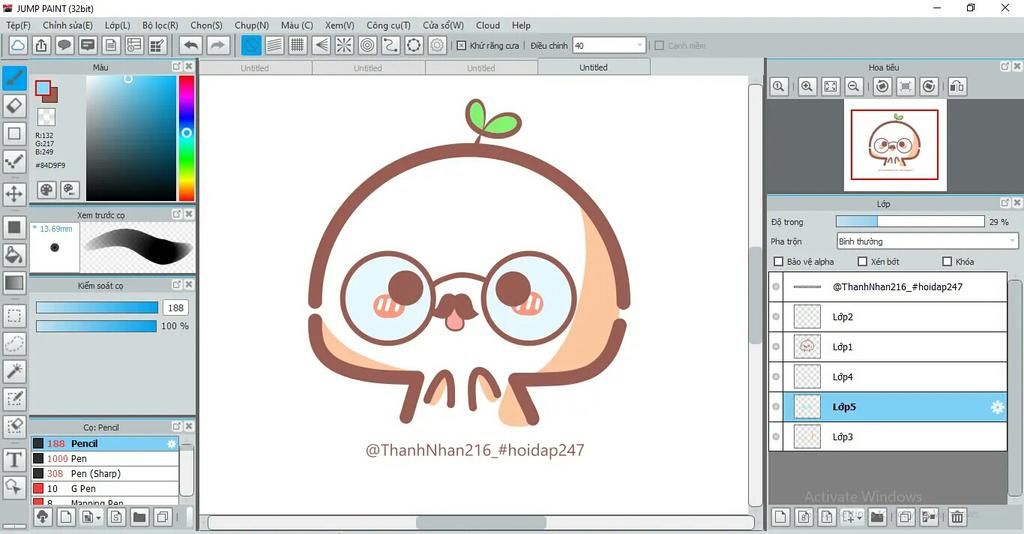This screenshot has height=534, width=1024.
Task: Open the Bộ lọc(R) menu
Action: tap(160, 25)
